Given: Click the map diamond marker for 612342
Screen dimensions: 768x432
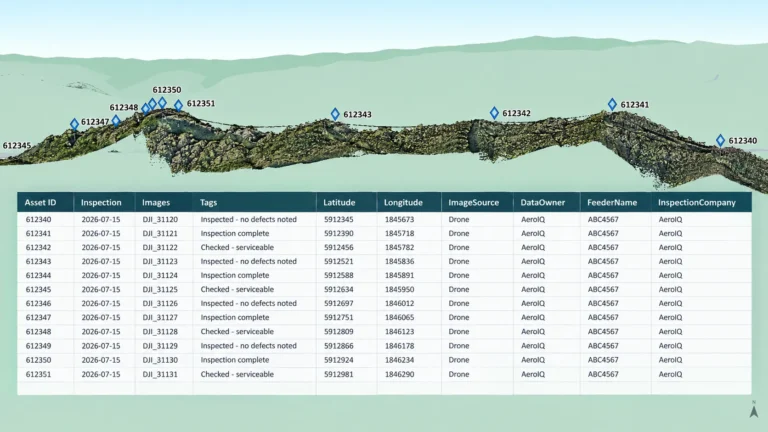Looking at the screenshot, I should pos(494,113).
